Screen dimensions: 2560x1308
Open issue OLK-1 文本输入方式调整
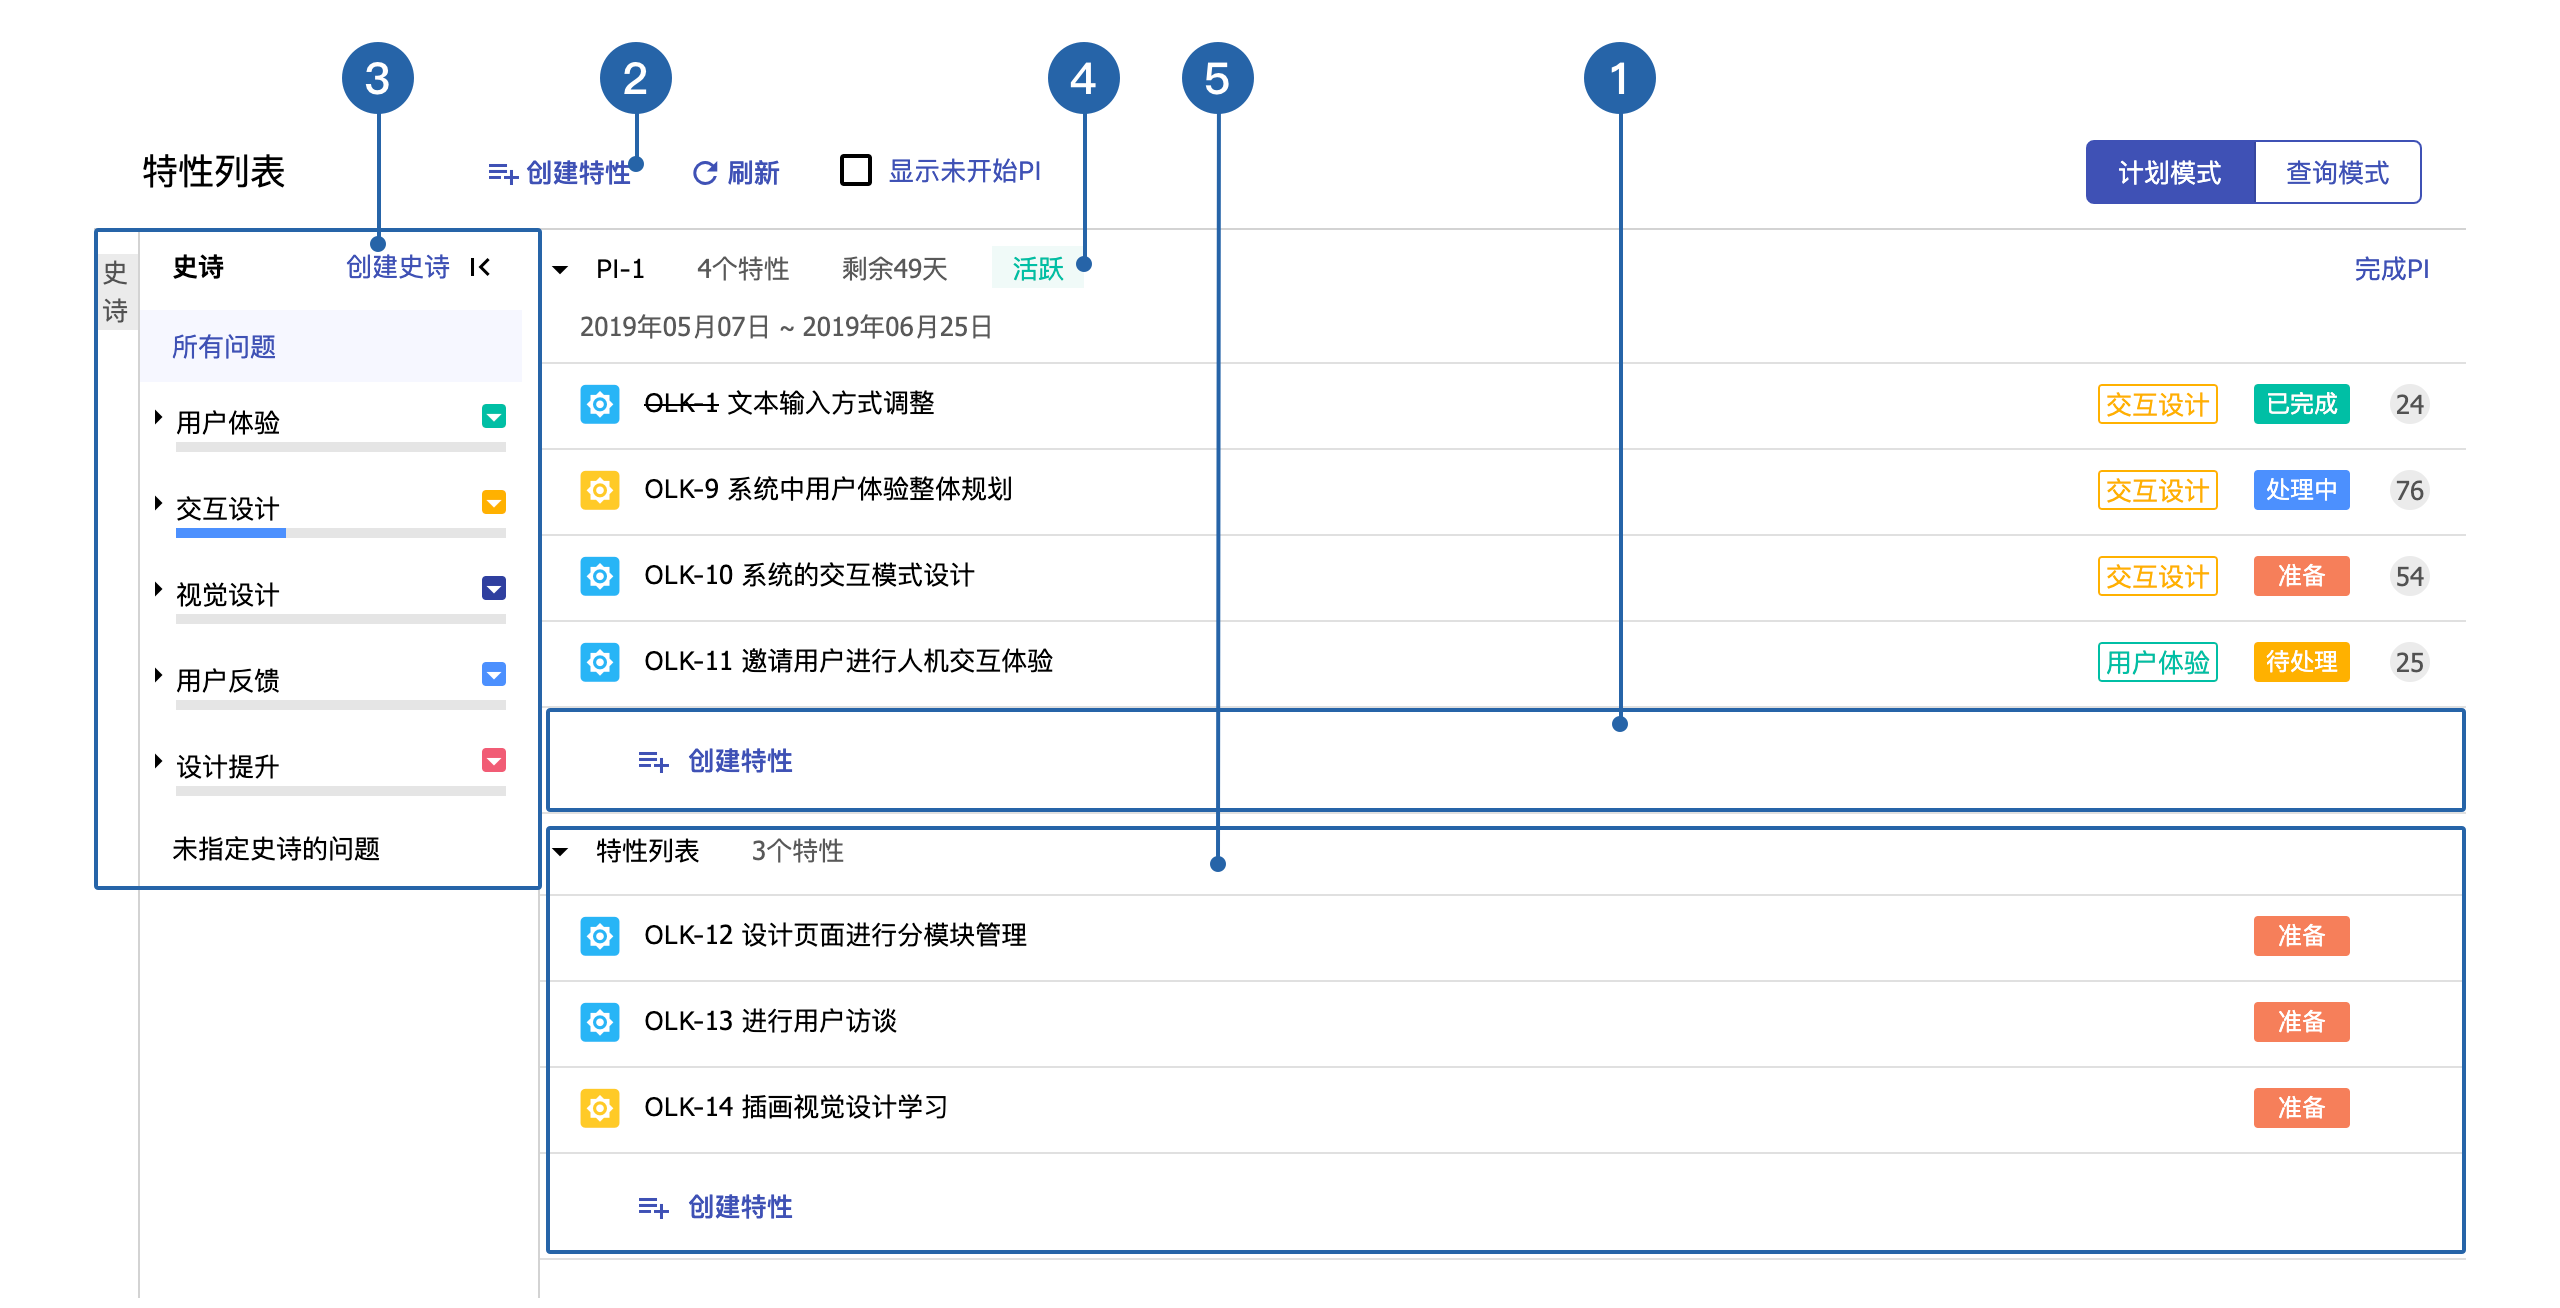click(x=789, y=403)
